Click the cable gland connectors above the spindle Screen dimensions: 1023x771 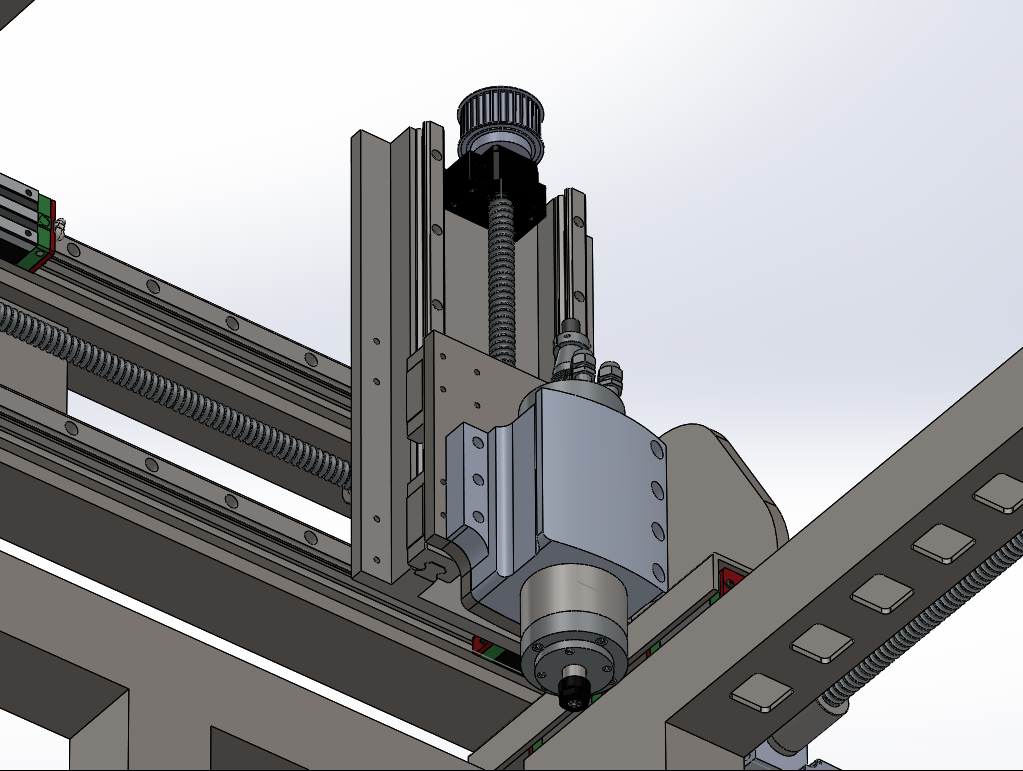coord(582,358)
